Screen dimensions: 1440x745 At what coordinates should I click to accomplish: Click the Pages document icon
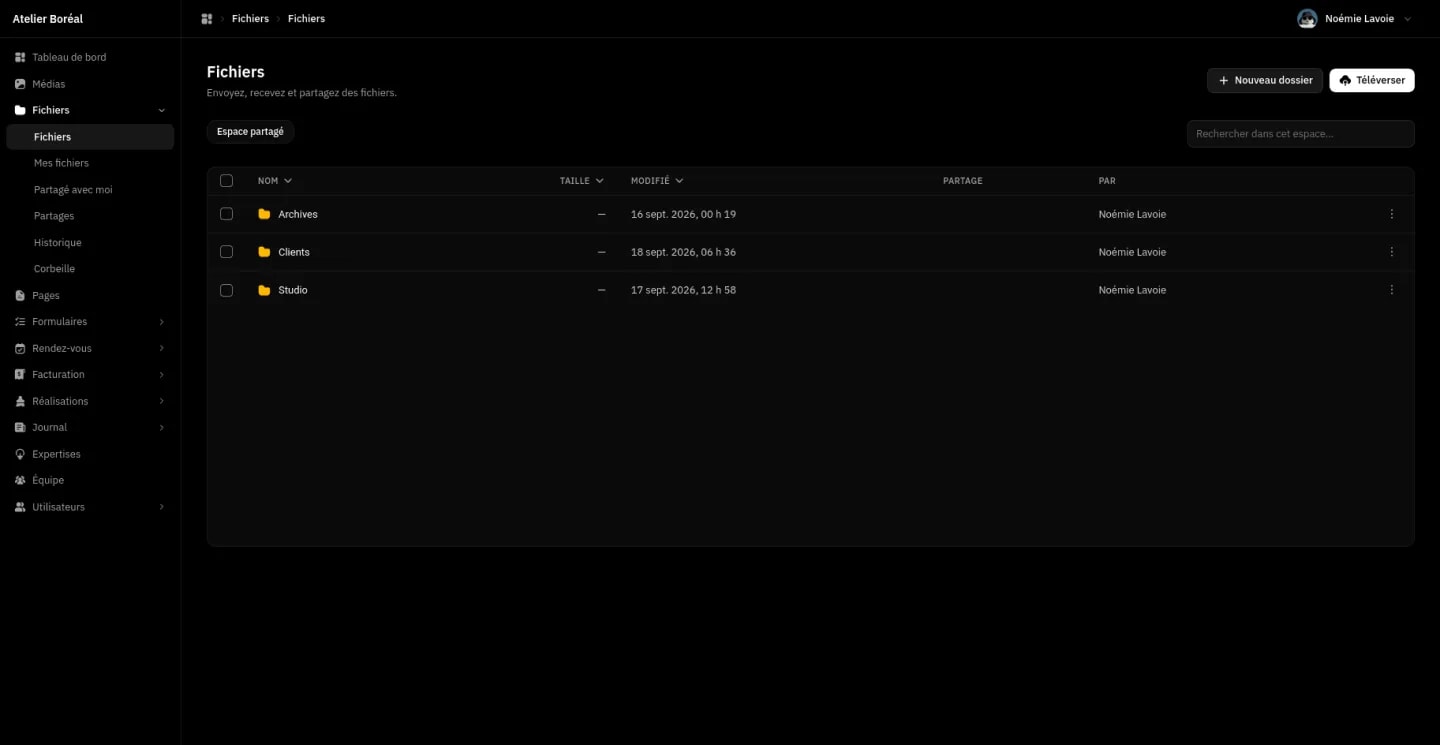[20, 296]
